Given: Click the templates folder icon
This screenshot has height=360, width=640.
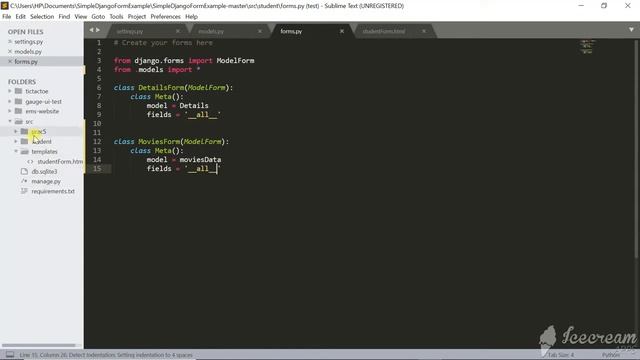Looking at the screenshot, I should (24, 151).
